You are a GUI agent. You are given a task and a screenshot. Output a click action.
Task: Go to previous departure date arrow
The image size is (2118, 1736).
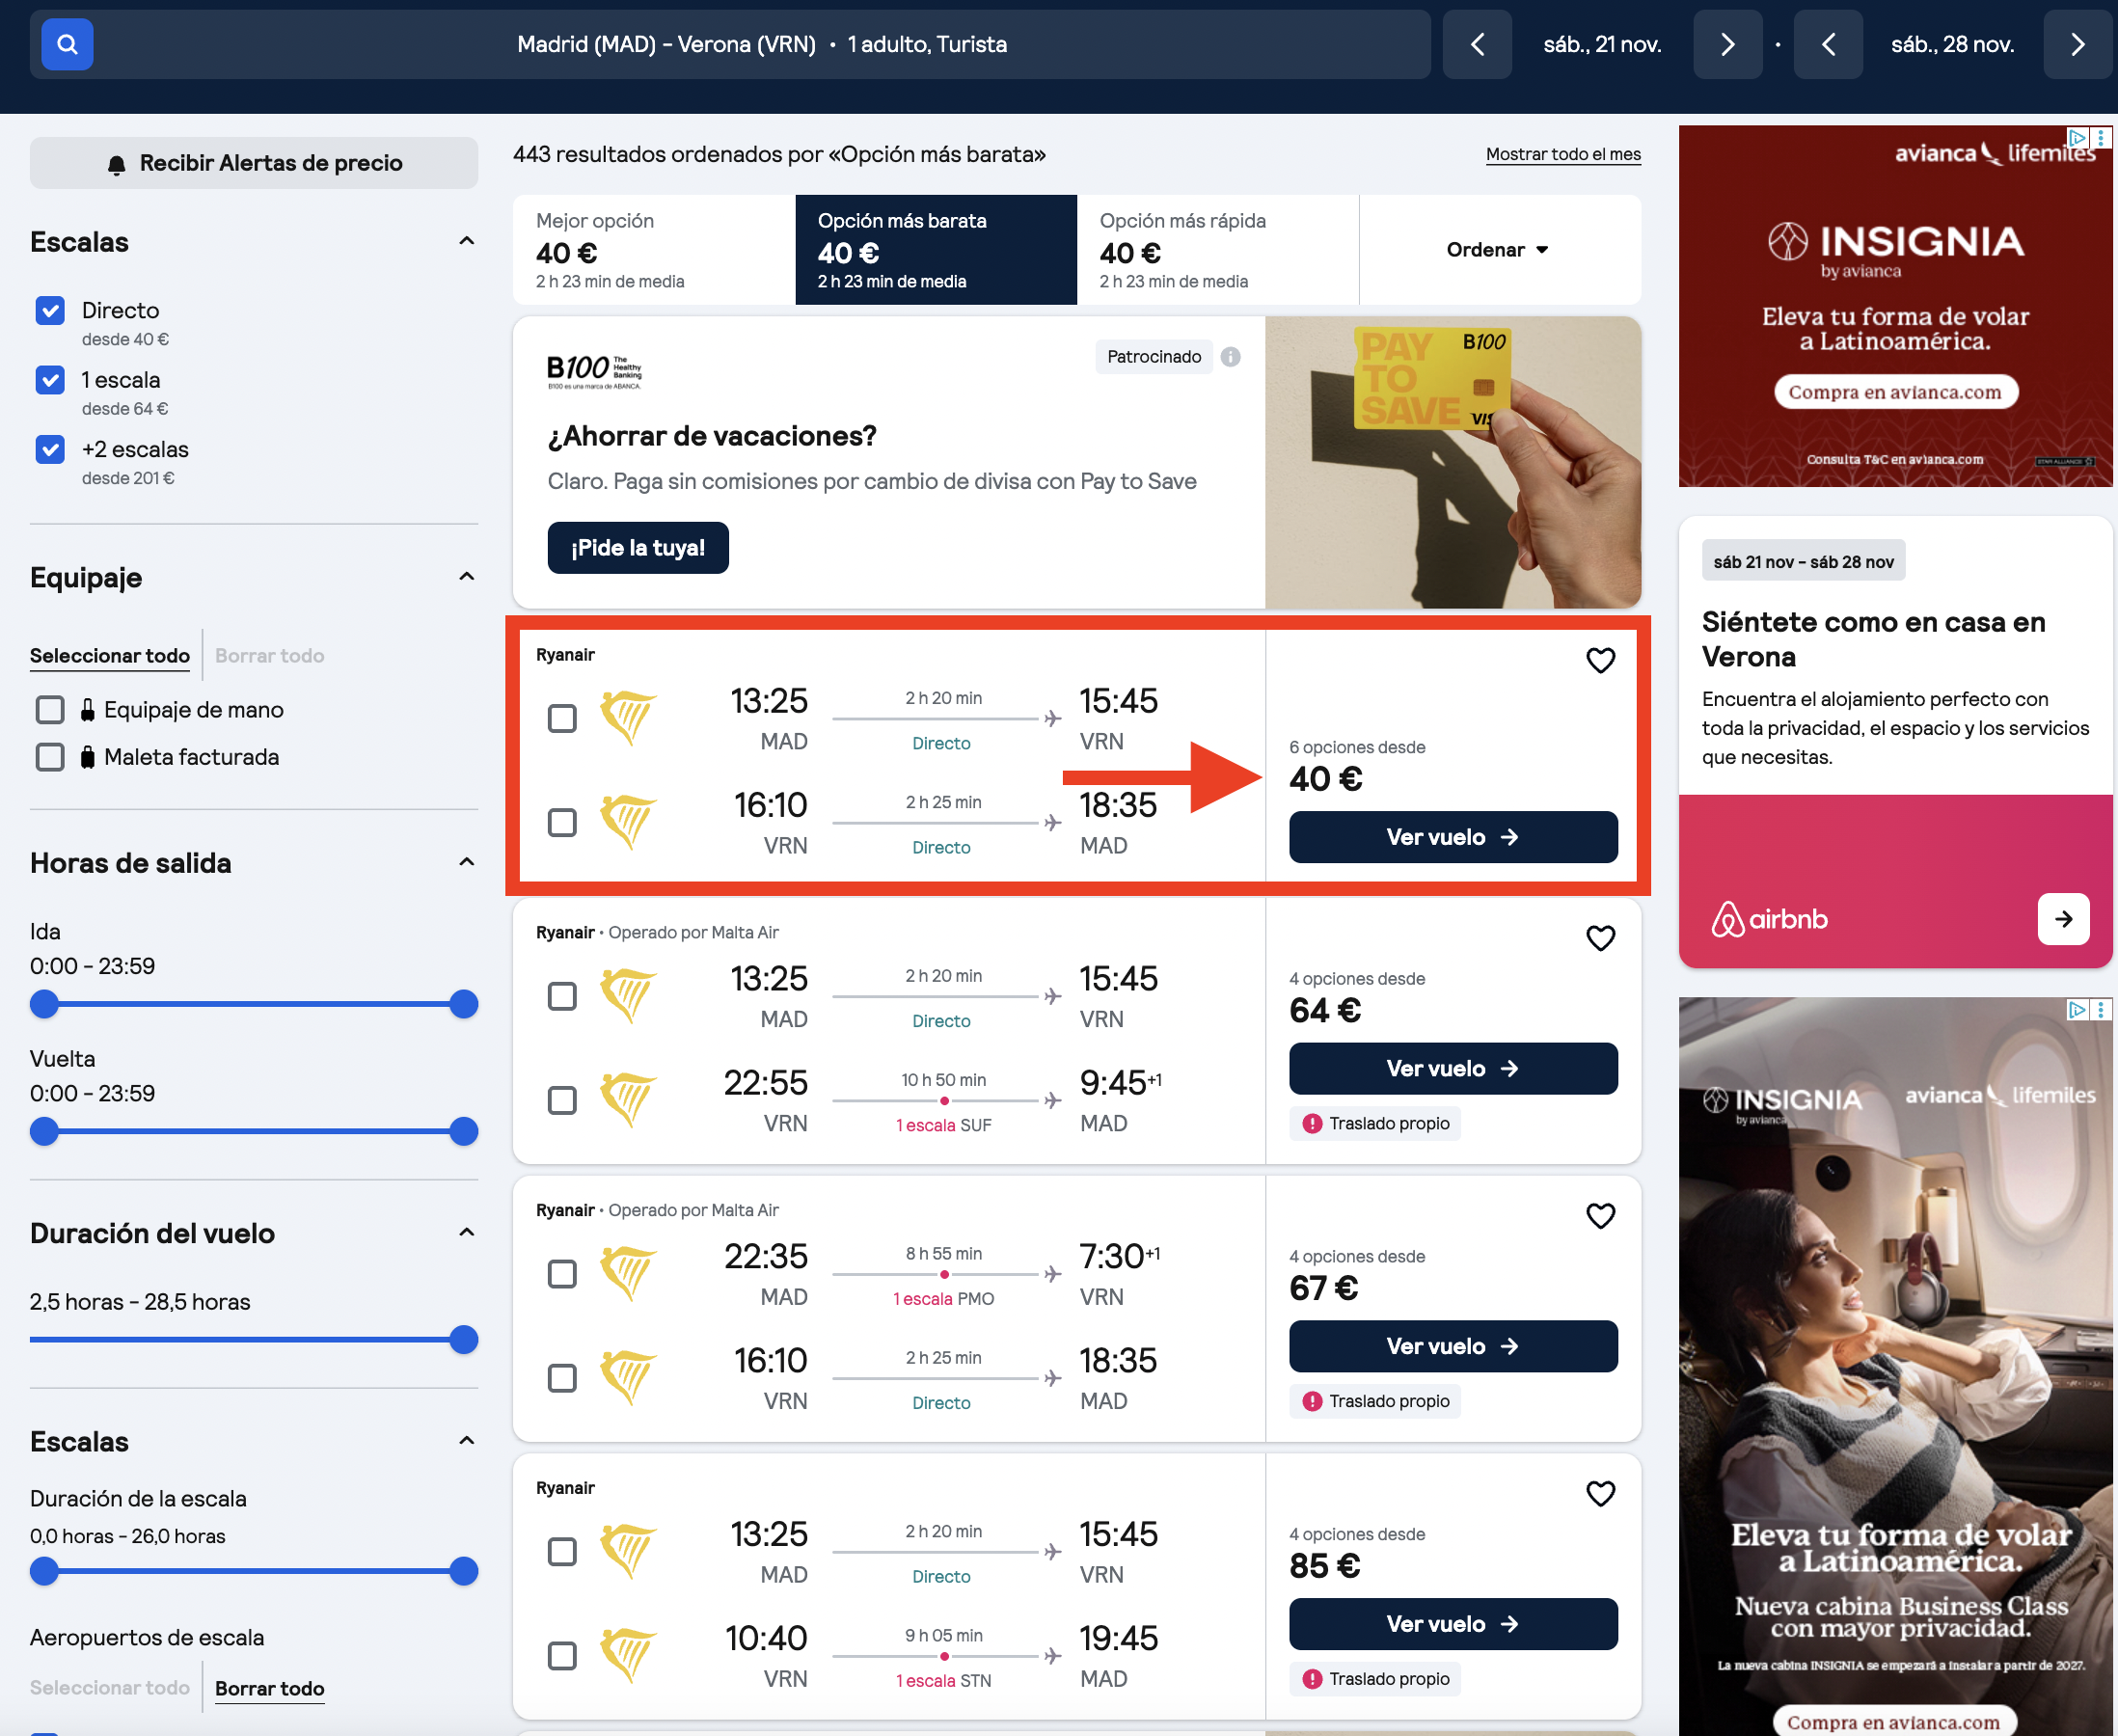(1477, 45)
